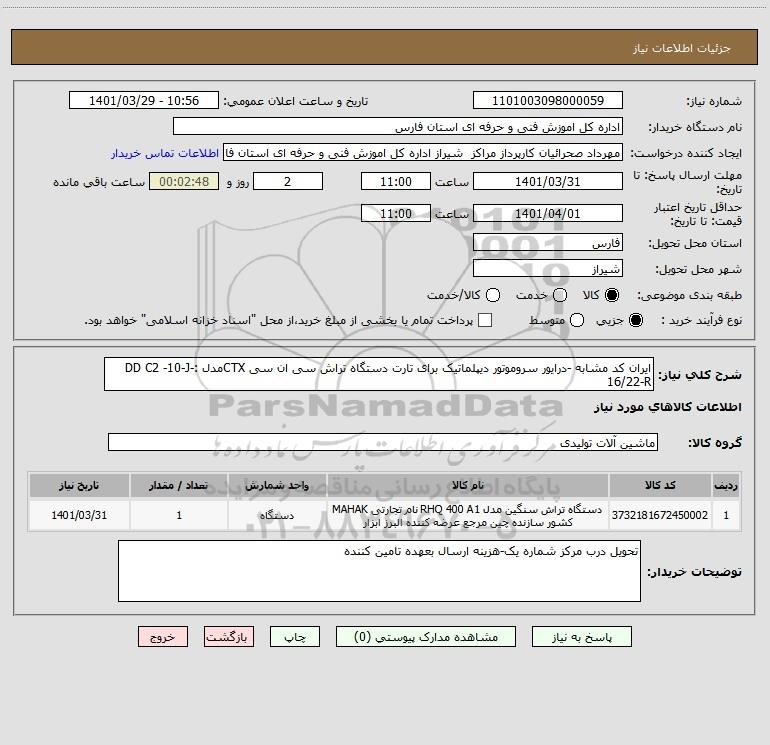Click the price validity hour 11:00 field
Viewport: 770px width, 745px height.
(396, 213)
